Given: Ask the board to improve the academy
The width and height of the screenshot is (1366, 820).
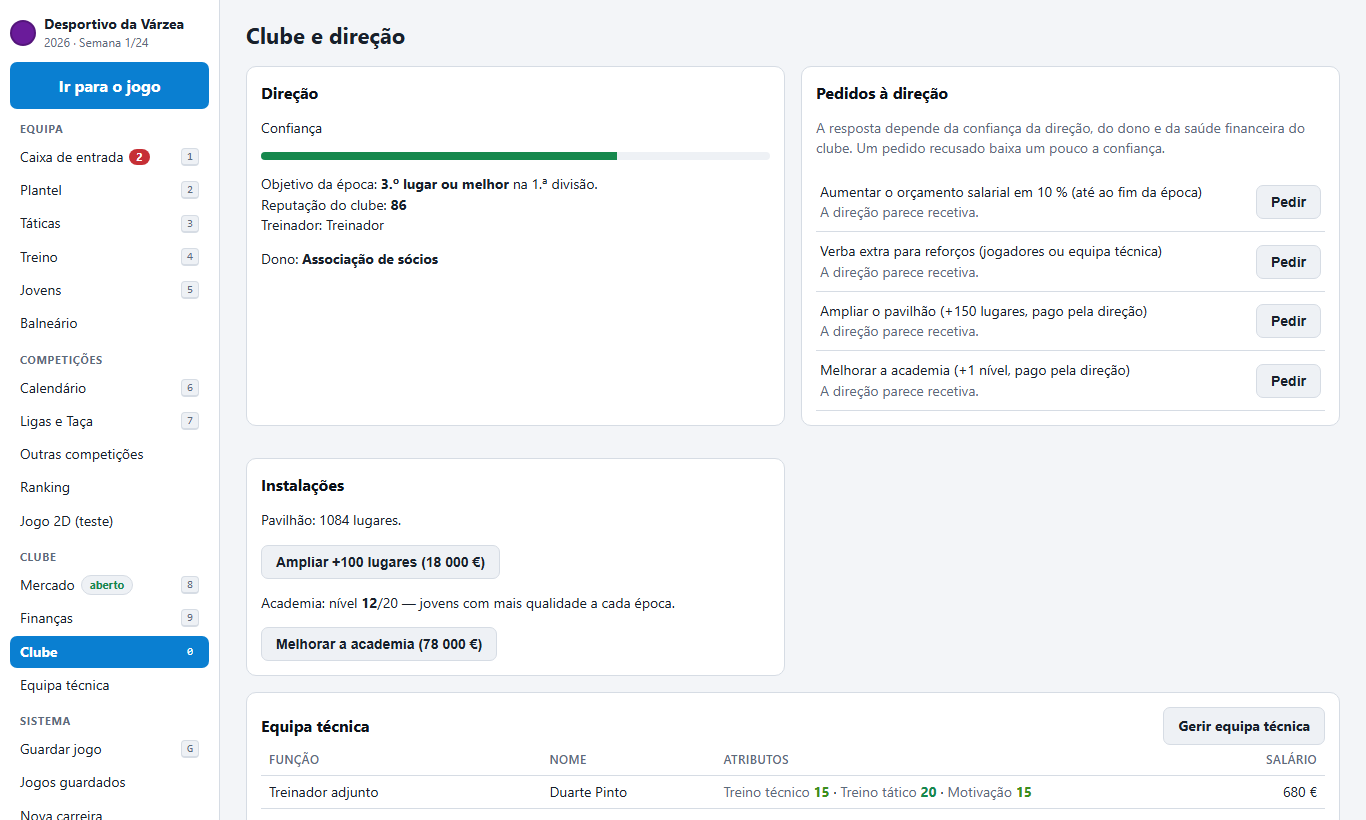Looking at the screenshot, I should pyautogui.click(x=1288, y=381).
